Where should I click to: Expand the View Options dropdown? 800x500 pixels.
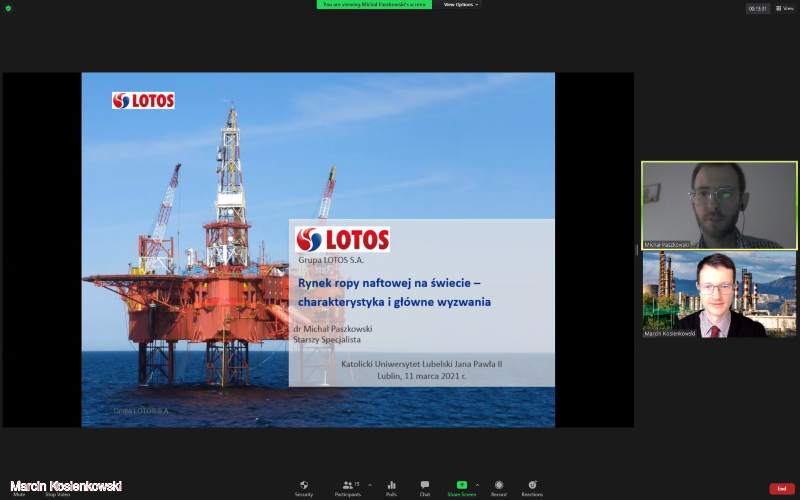click(x=460, y=4)
